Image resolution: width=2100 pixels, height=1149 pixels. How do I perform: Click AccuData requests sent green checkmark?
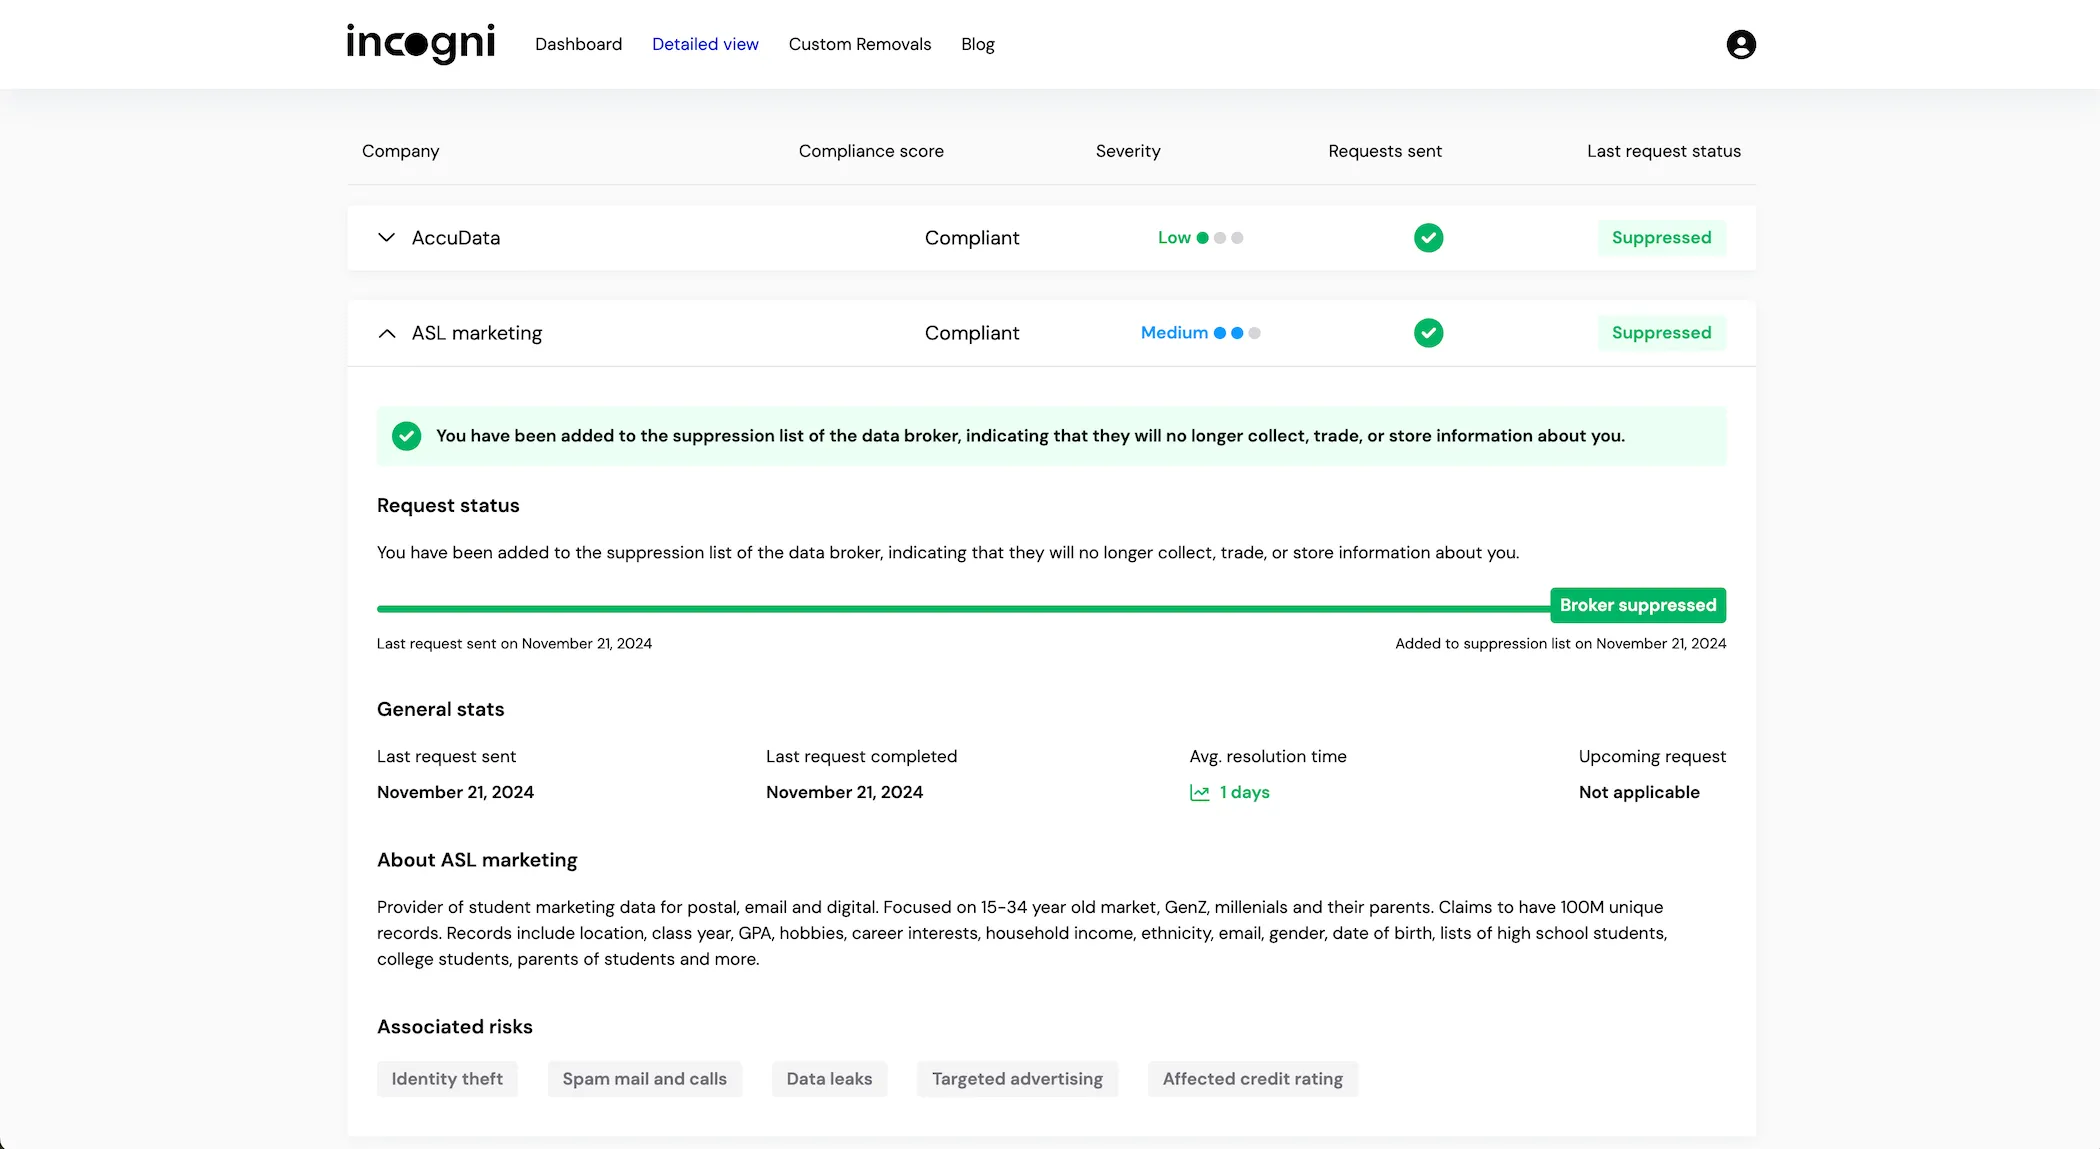[x=1428, y=238]
